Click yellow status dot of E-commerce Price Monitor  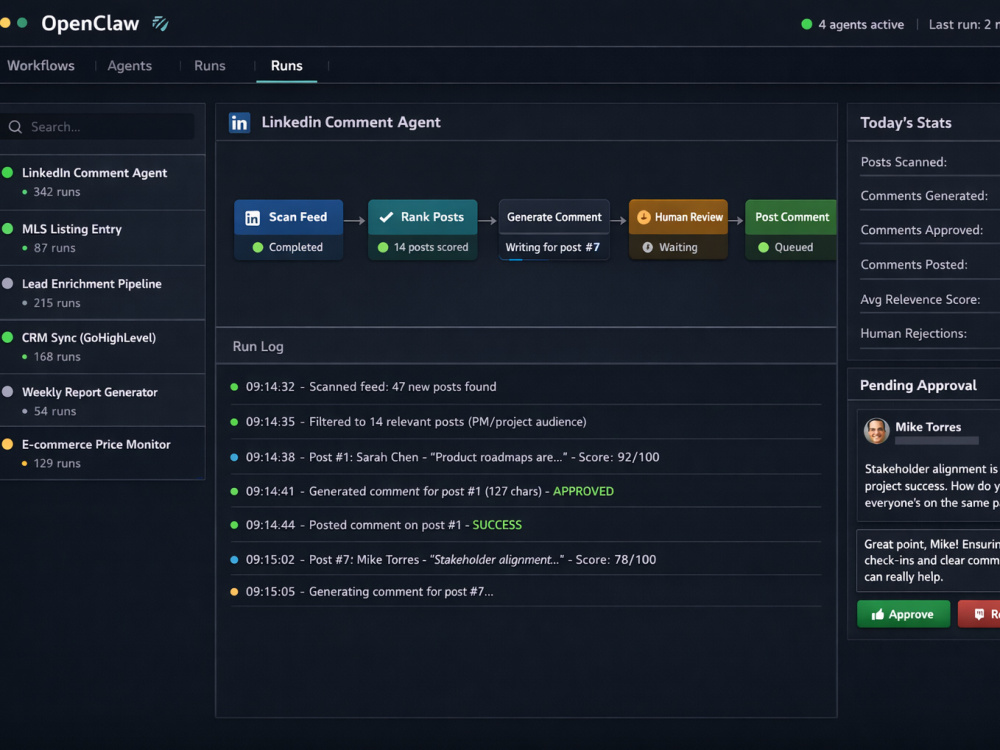8,444
